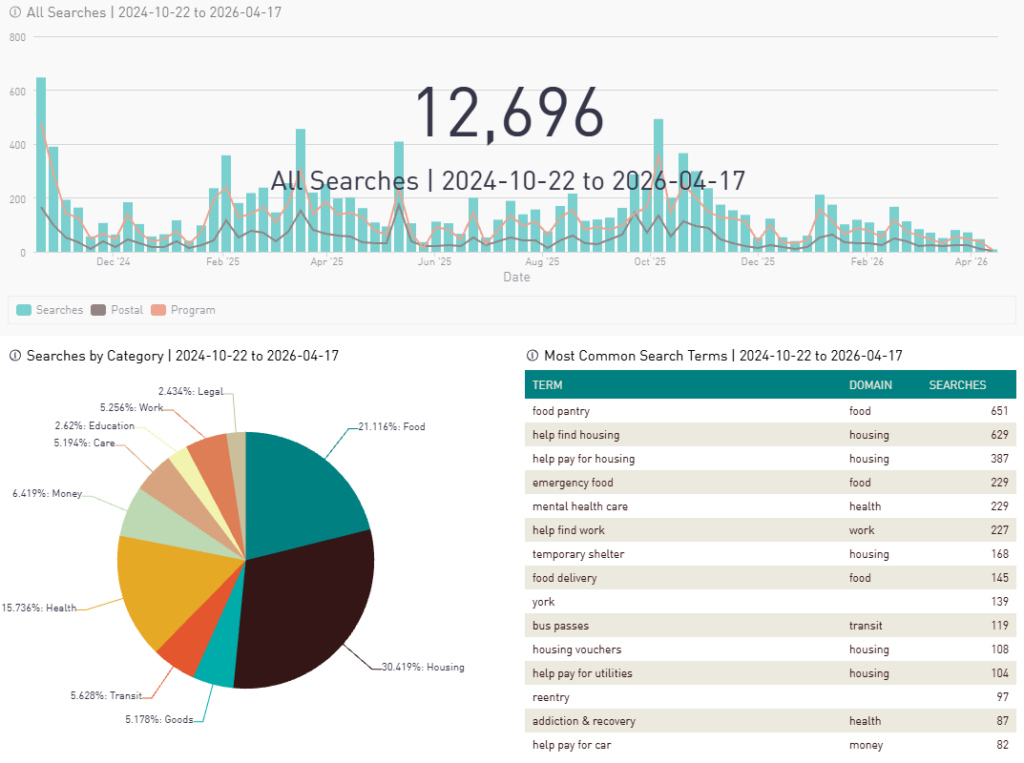Screen dimensions: 1024x763
Task: Toggle the Searches series in chart legend
Action: pos(50,310)
